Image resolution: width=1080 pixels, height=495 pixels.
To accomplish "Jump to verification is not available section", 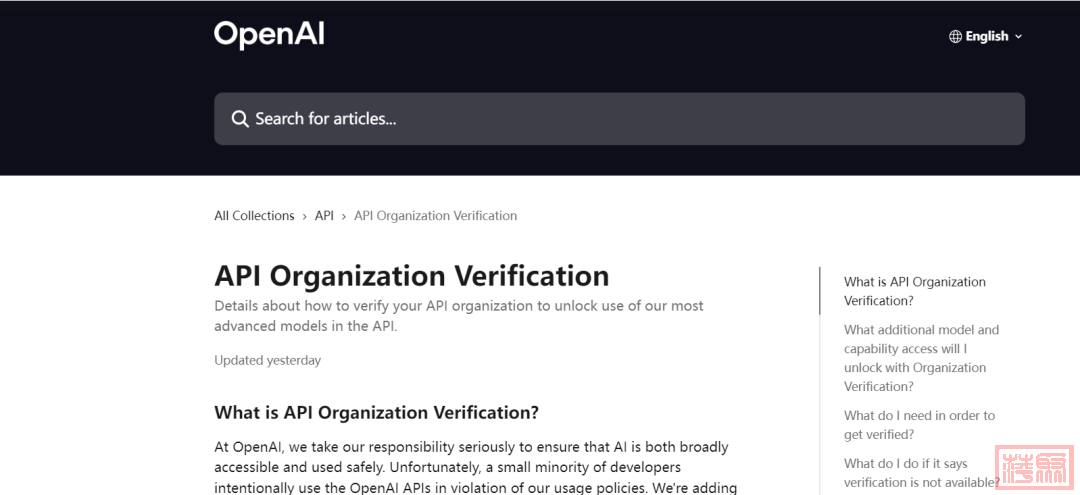I will (x=922, y=473).
